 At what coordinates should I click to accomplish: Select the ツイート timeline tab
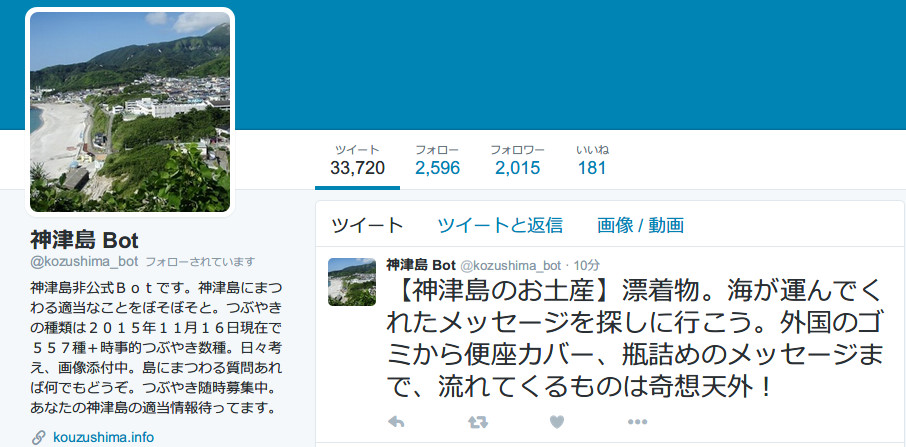coord(367,225)
